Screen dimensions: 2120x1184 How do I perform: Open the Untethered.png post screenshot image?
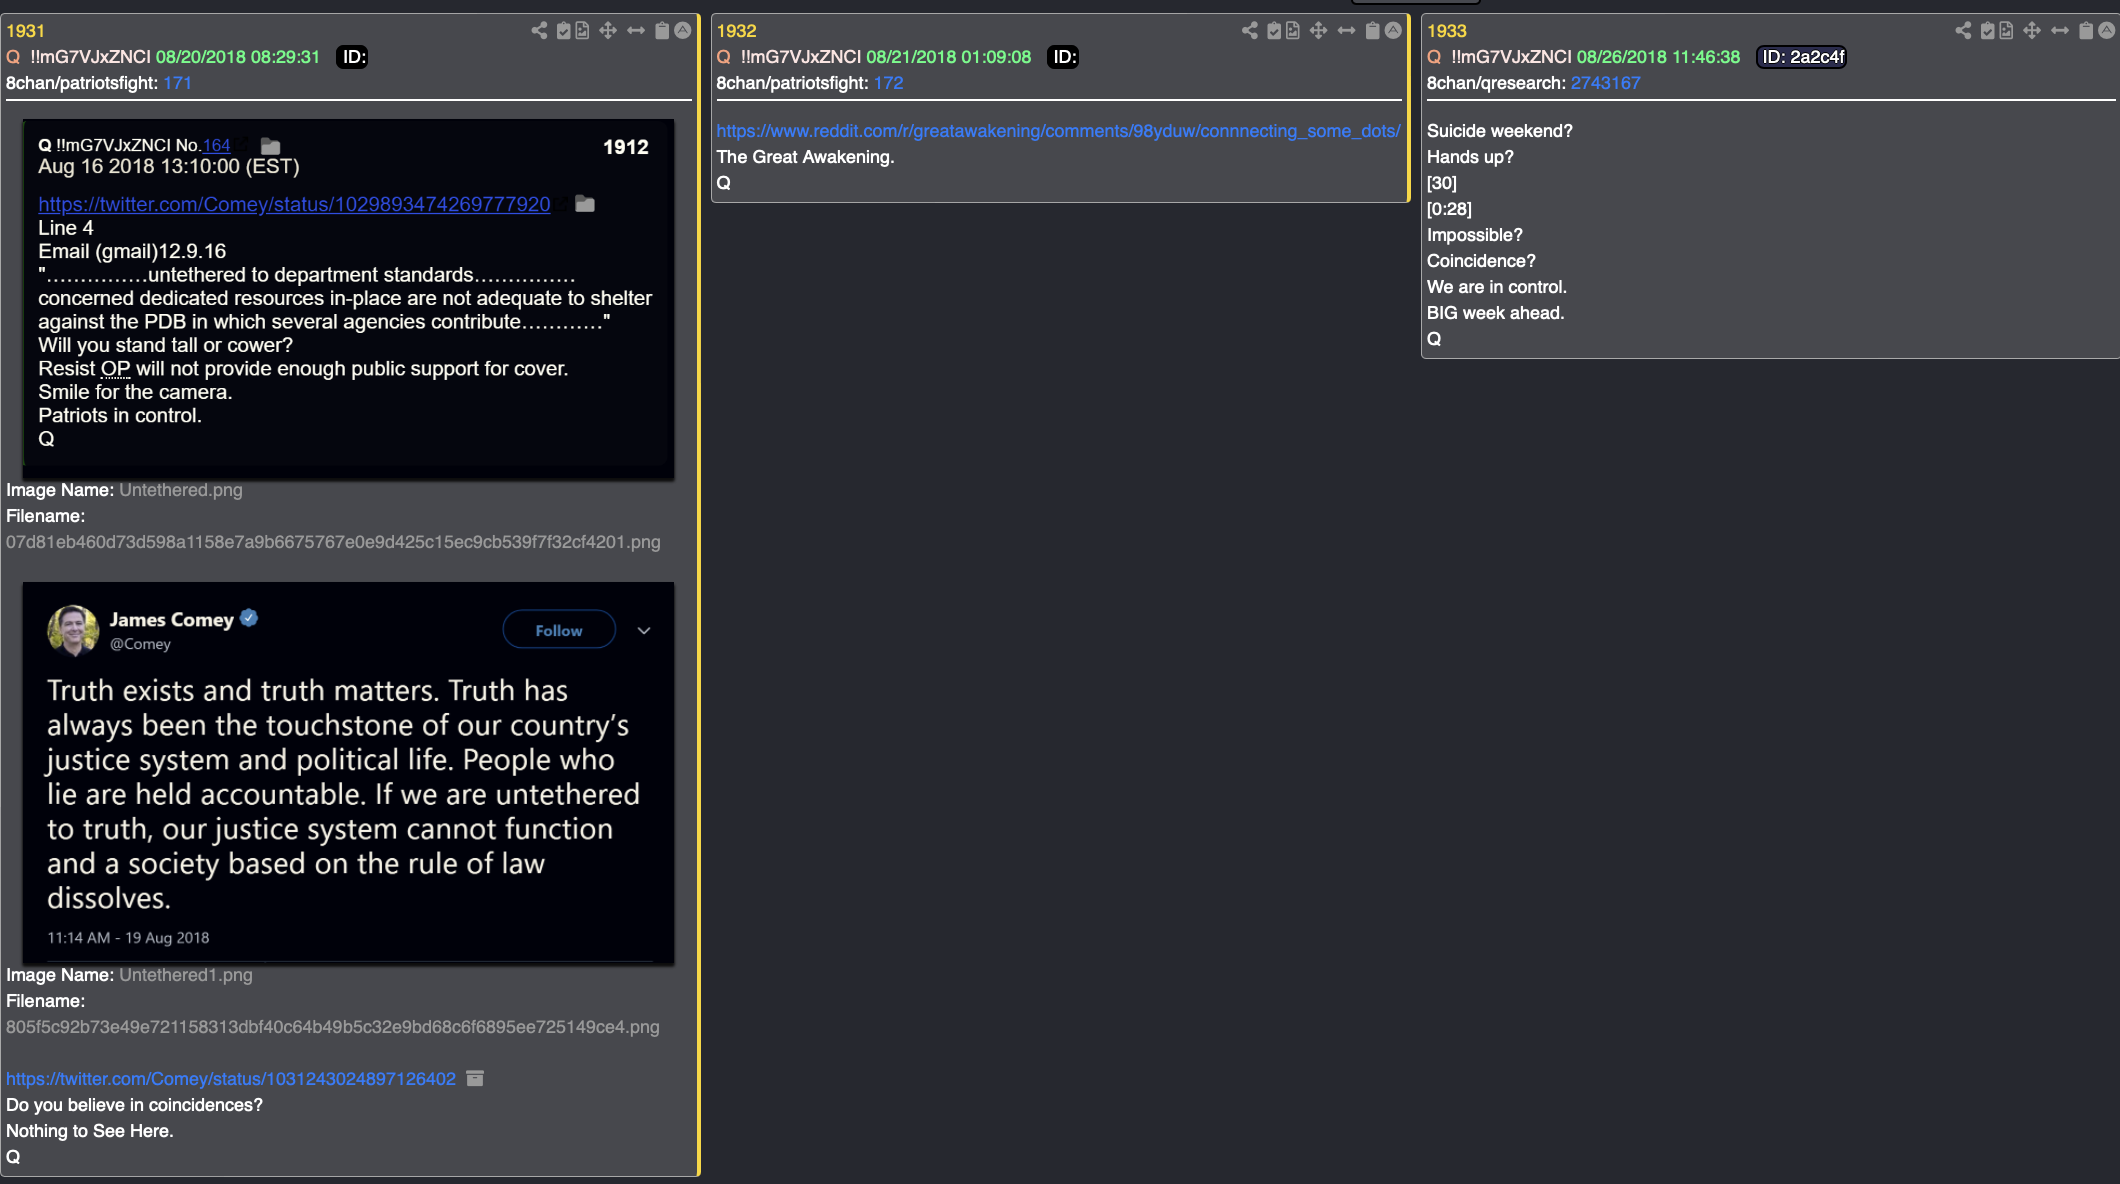pos(348,297)
